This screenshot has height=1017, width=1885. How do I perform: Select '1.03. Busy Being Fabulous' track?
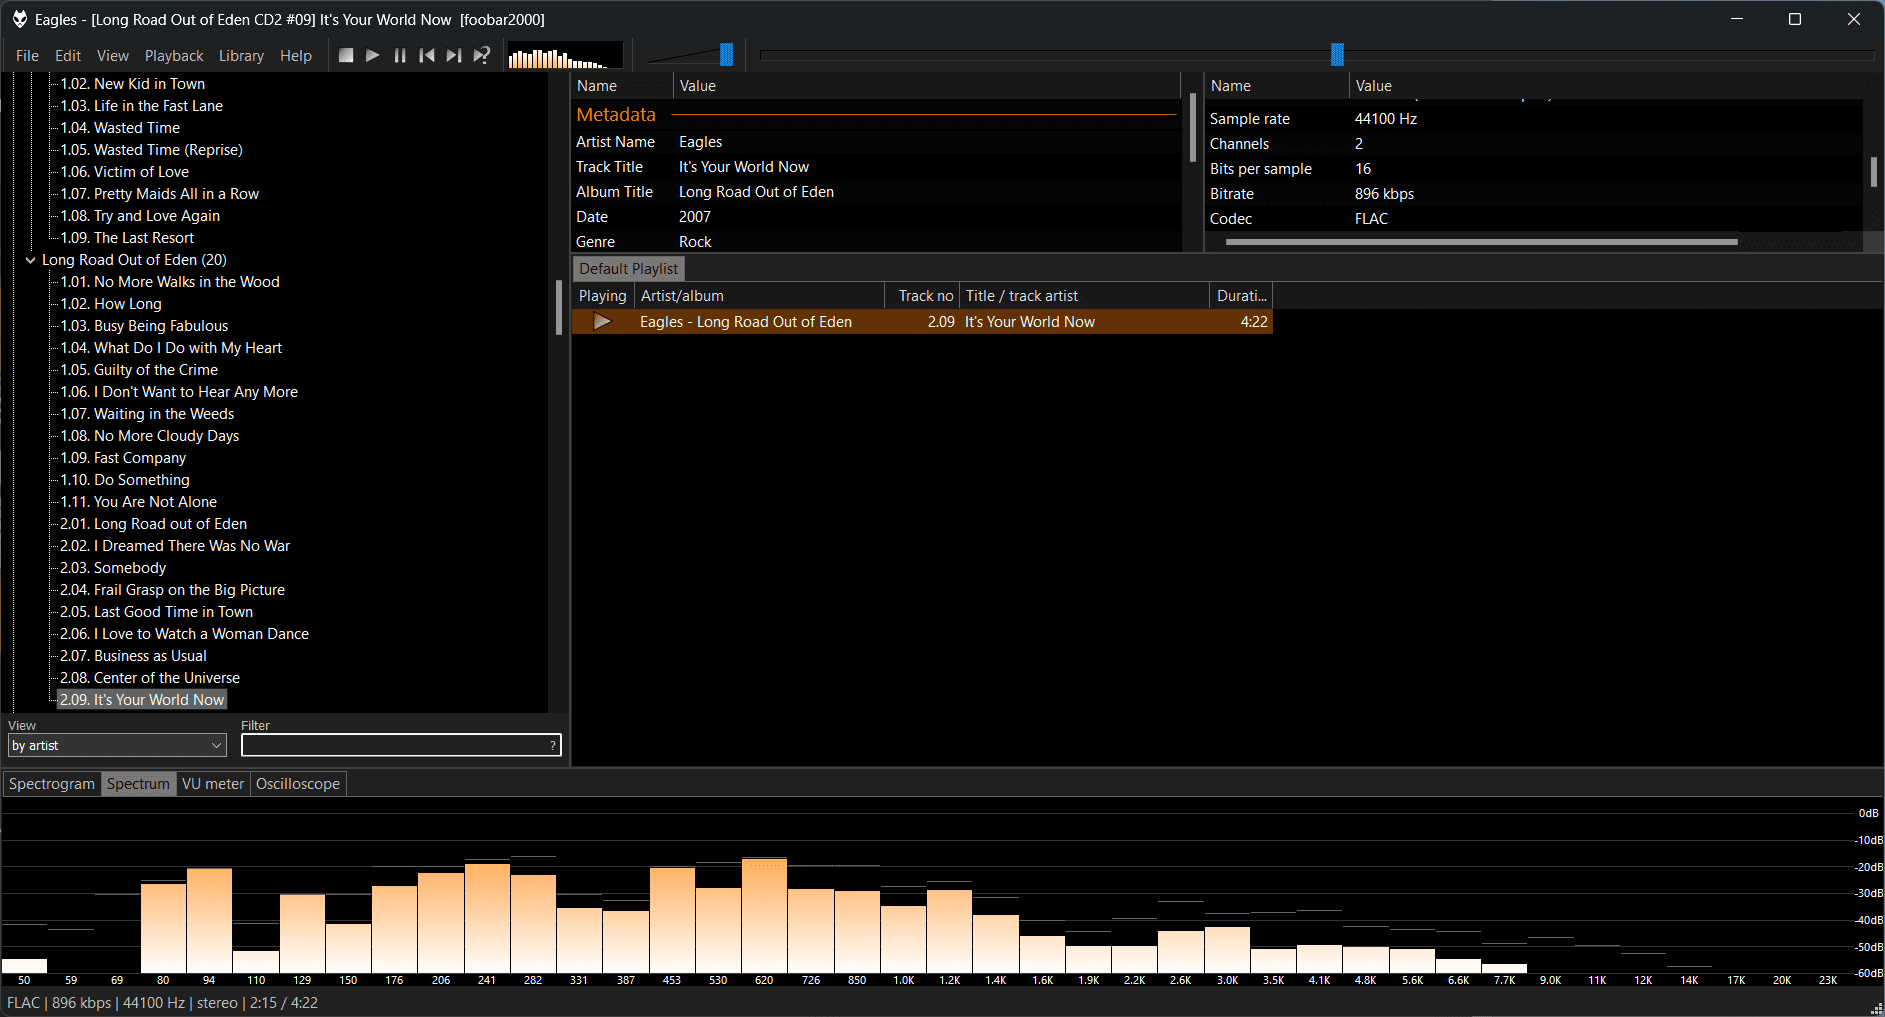click(x=144, y=326)
